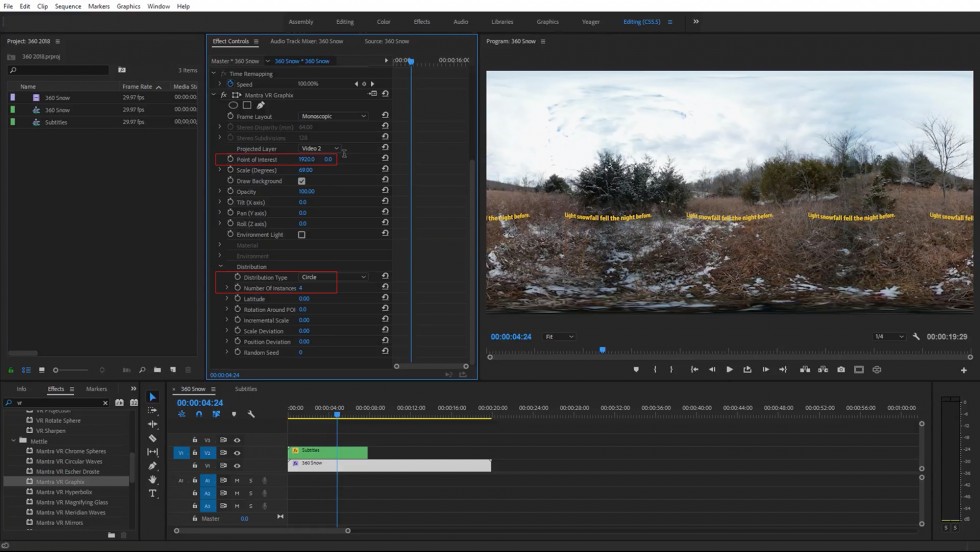Image resolution: width=980 pixels, height=552 pixels.
Task: Select the pen mask tool under Mantra VR Graphix
Action: tap(260, 105)
